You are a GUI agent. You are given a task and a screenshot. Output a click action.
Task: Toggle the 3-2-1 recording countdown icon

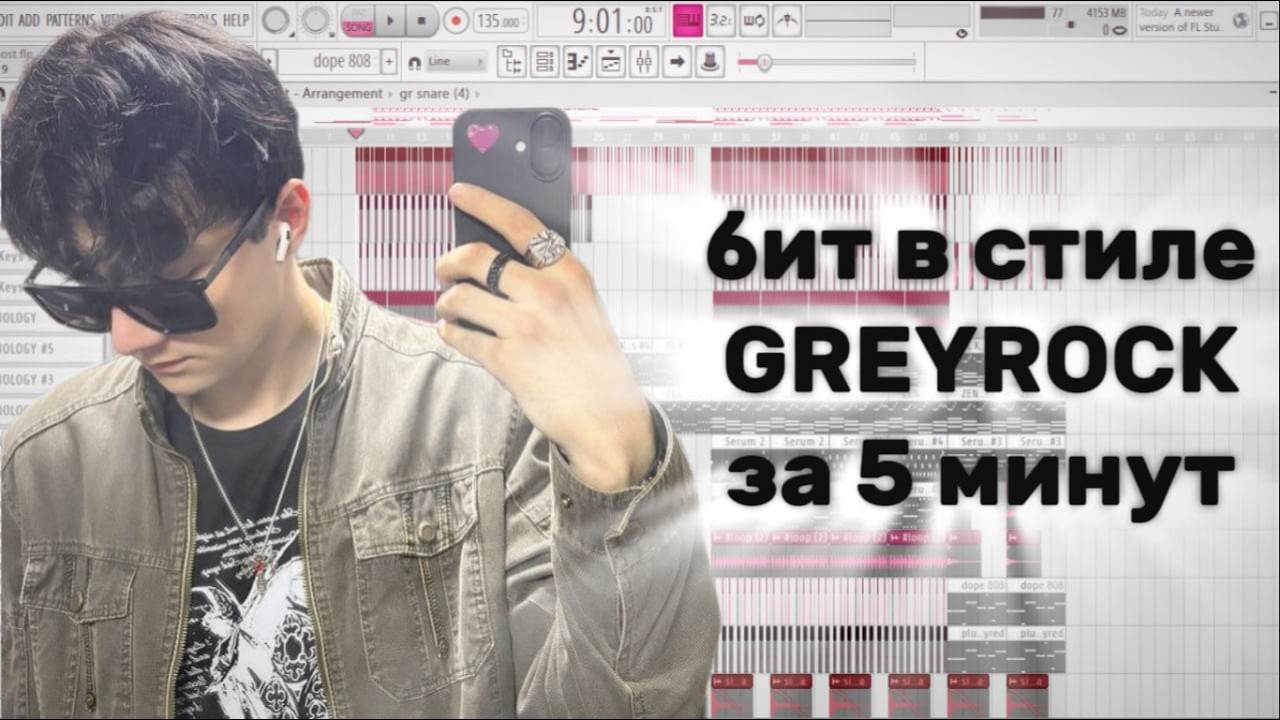point(720,20)
